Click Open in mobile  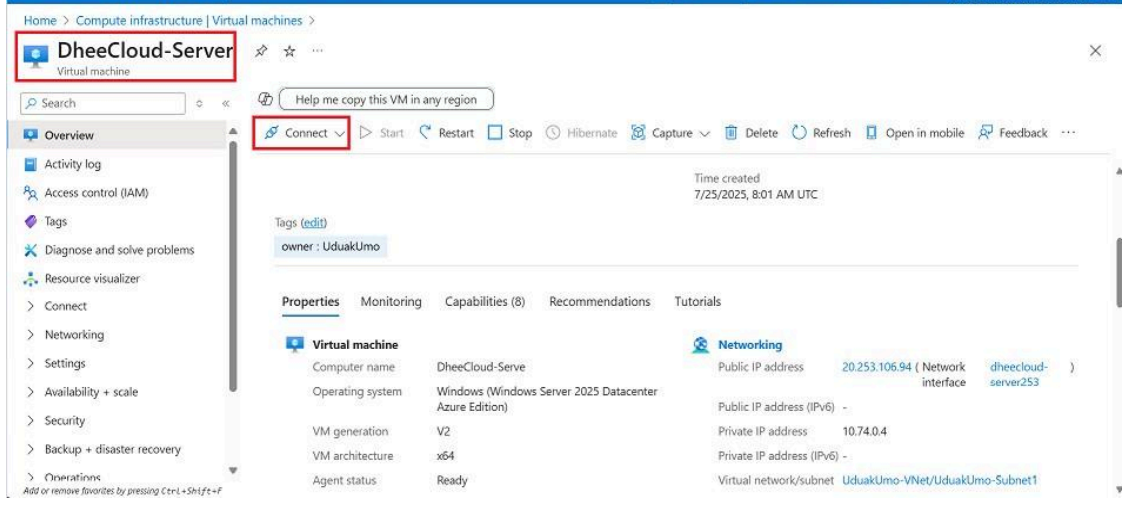pos(915,133)
